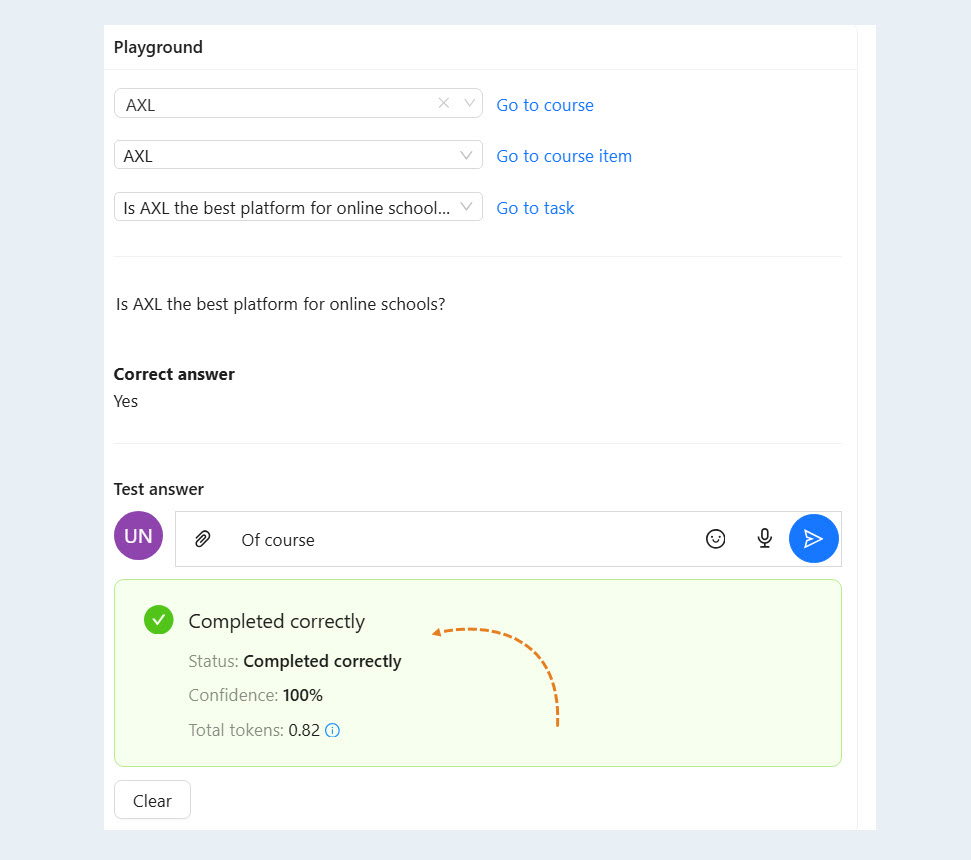Image resolution: width=971 pixels, height=860 pixels.
Task: Click the microphone voice input icon
Action: tap(765, 539)
